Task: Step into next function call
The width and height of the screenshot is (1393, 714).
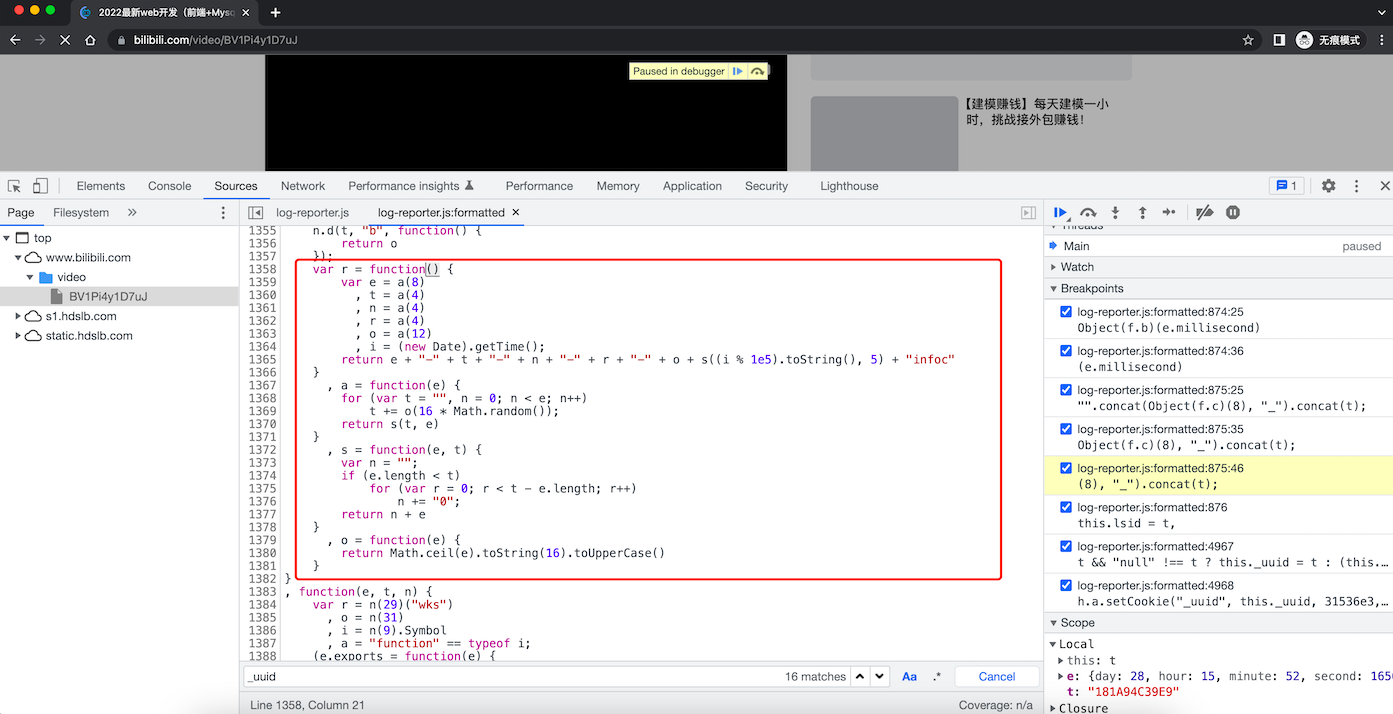Action: [x=1116, y=212]
